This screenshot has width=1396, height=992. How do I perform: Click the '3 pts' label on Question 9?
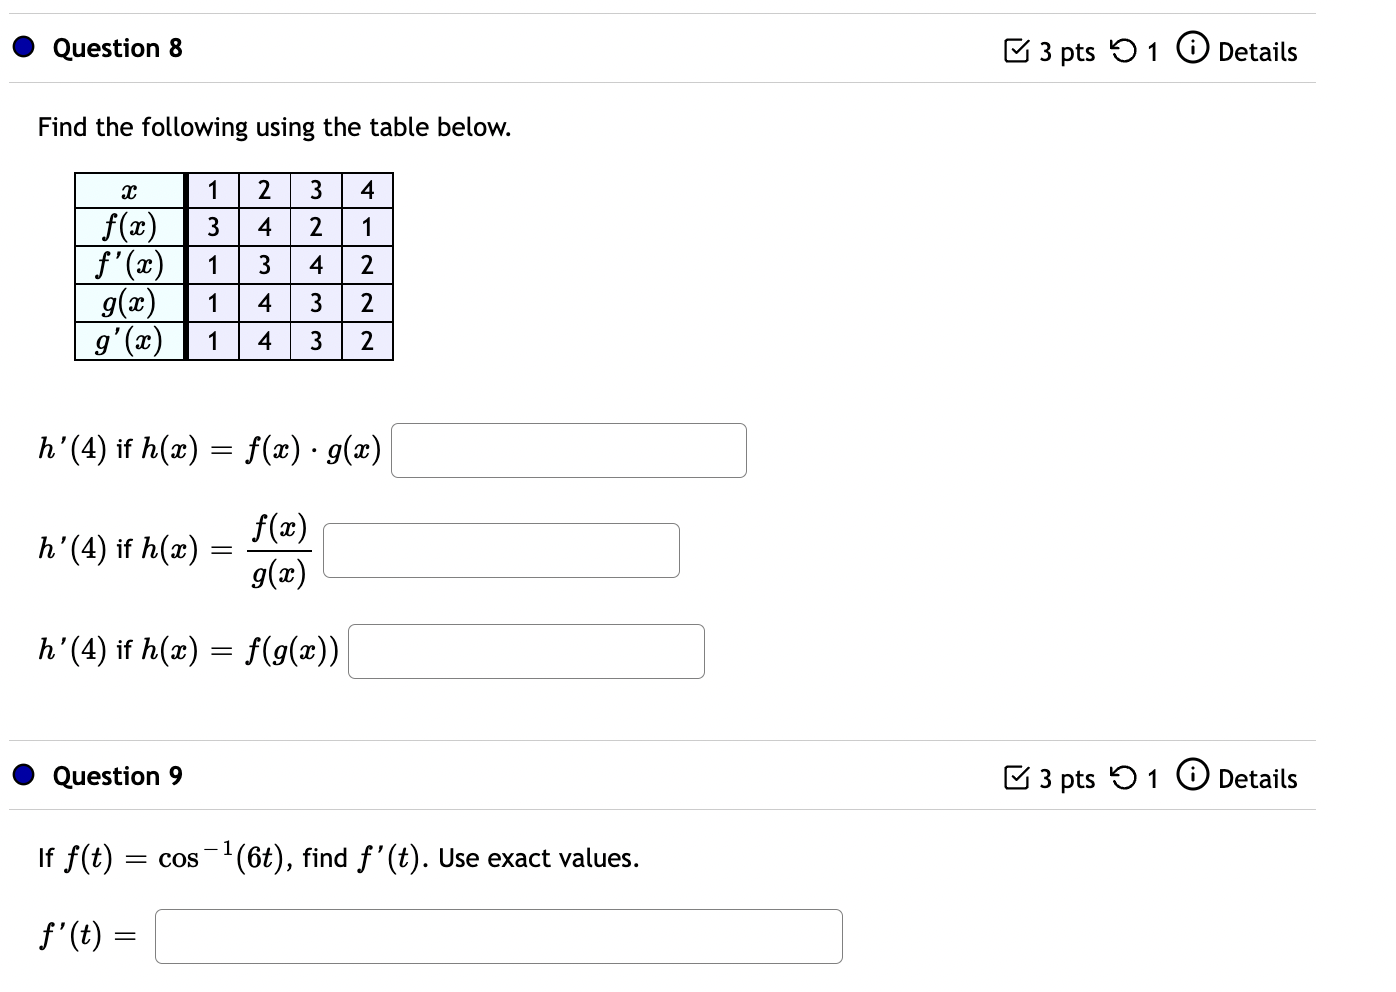(x=1066, y=778)
